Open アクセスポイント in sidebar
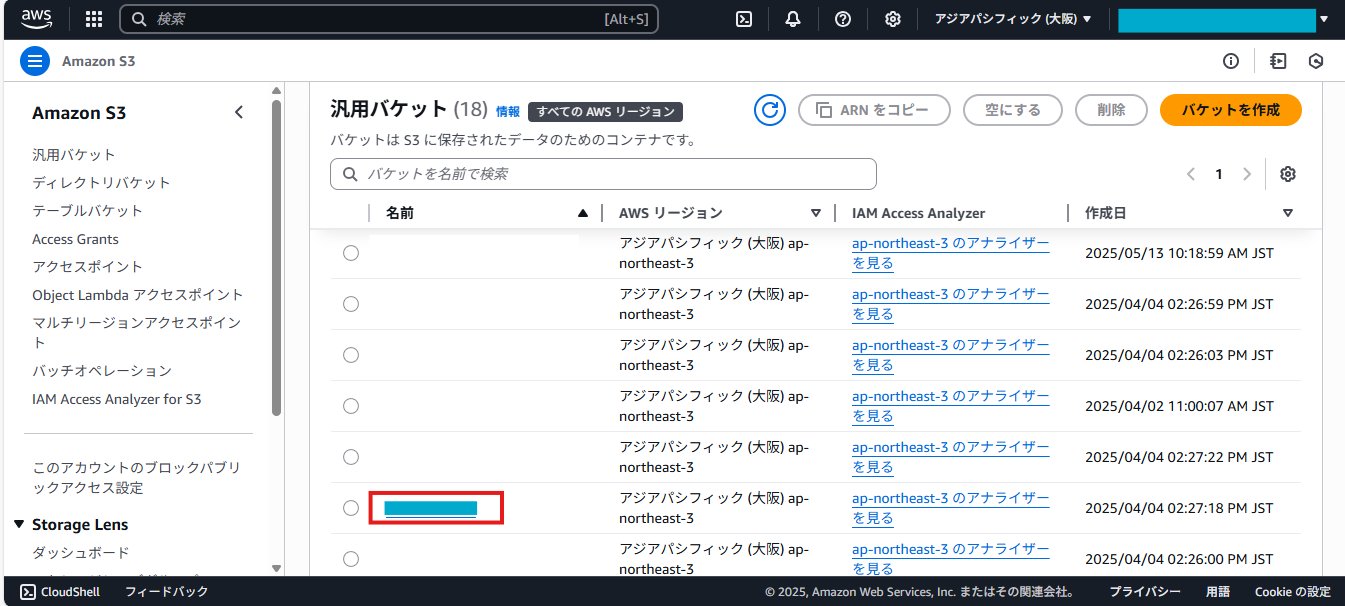Image resolution: width=1345 pixels, height=606 pixels. 87,267
